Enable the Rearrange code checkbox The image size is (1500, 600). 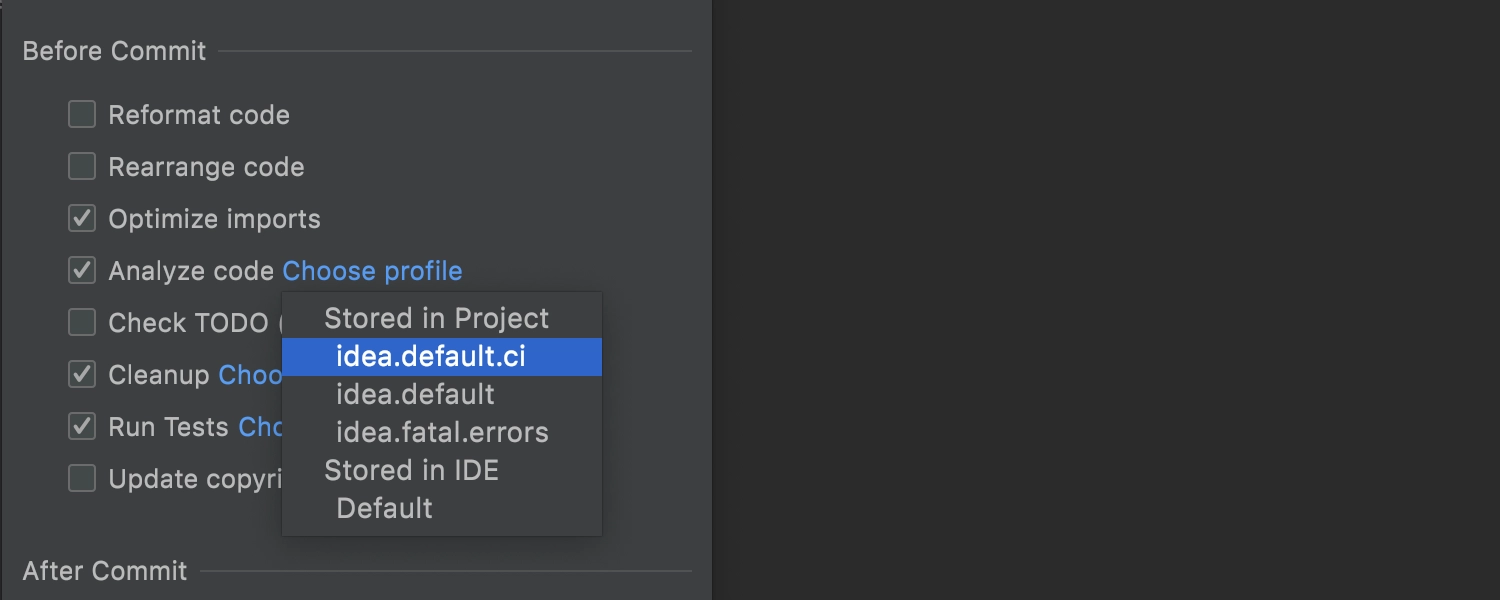point(82,167)
